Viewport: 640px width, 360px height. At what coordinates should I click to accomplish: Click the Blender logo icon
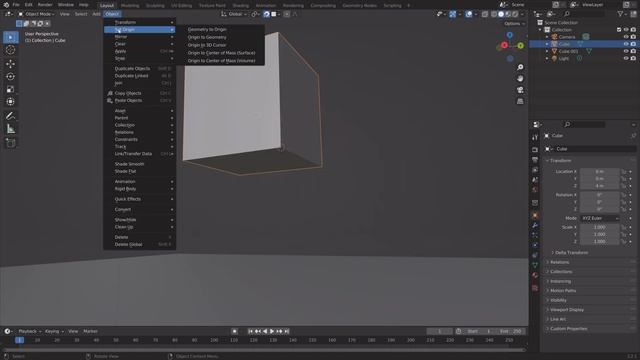pyautogui.click(x=6, y=5)
